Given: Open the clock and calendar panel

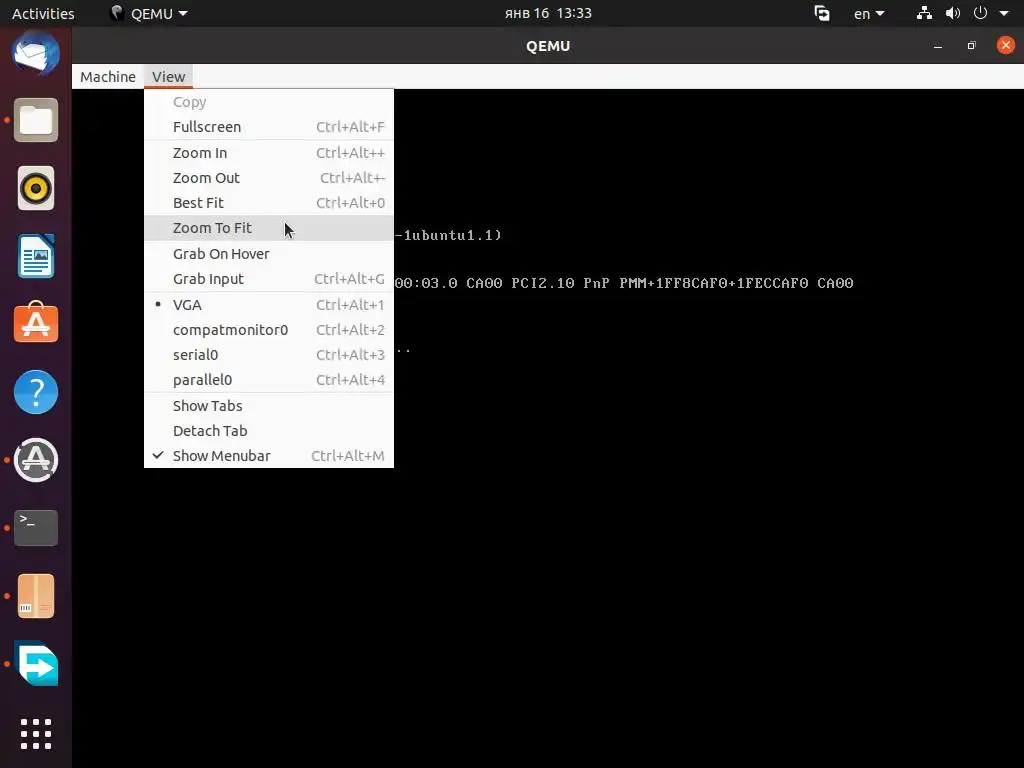Looking at the screenshot, I should [x=548, y=13].
